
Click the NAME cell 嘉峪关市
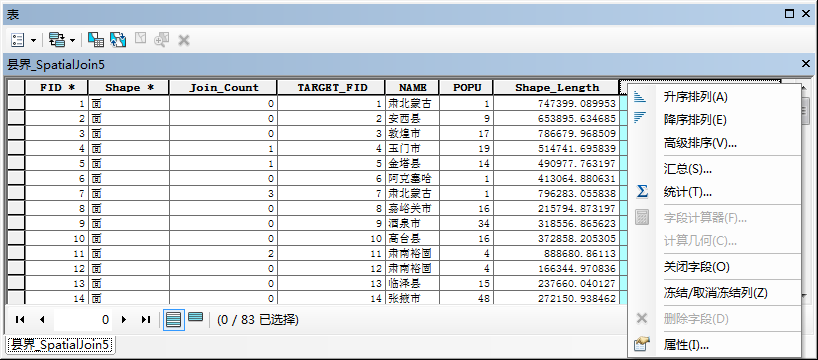coord(412,209)
